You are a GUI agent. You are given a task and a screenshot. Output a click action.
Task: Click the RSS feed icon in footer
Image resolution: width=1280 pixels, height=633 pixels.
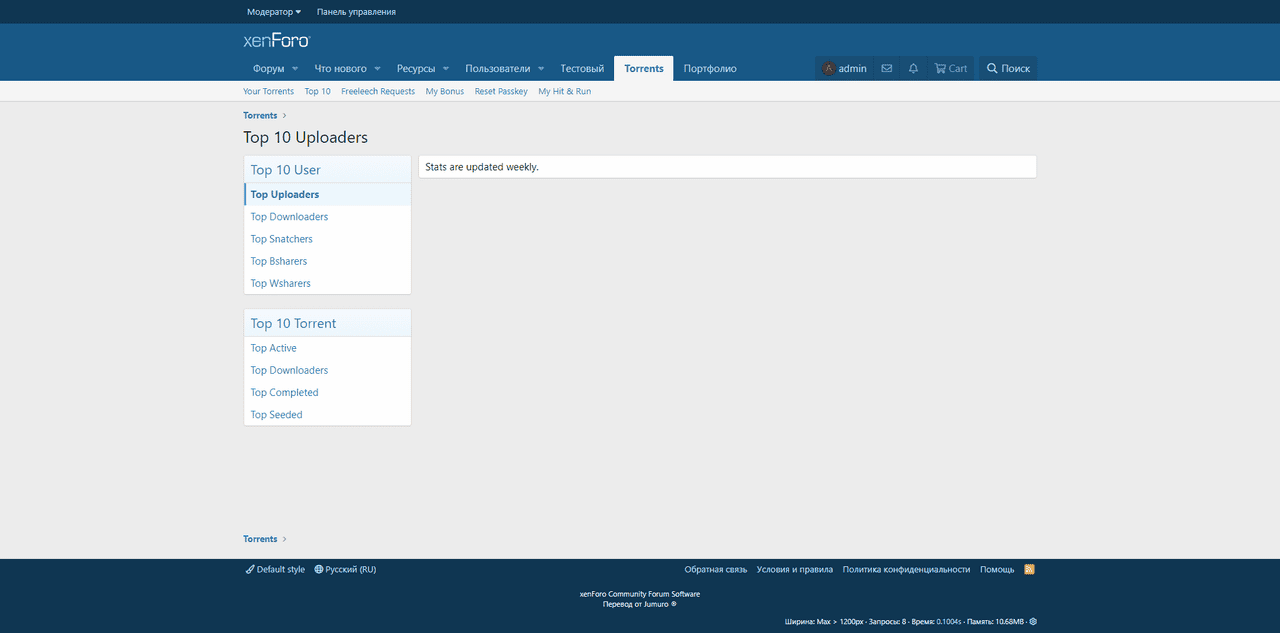1029,569
